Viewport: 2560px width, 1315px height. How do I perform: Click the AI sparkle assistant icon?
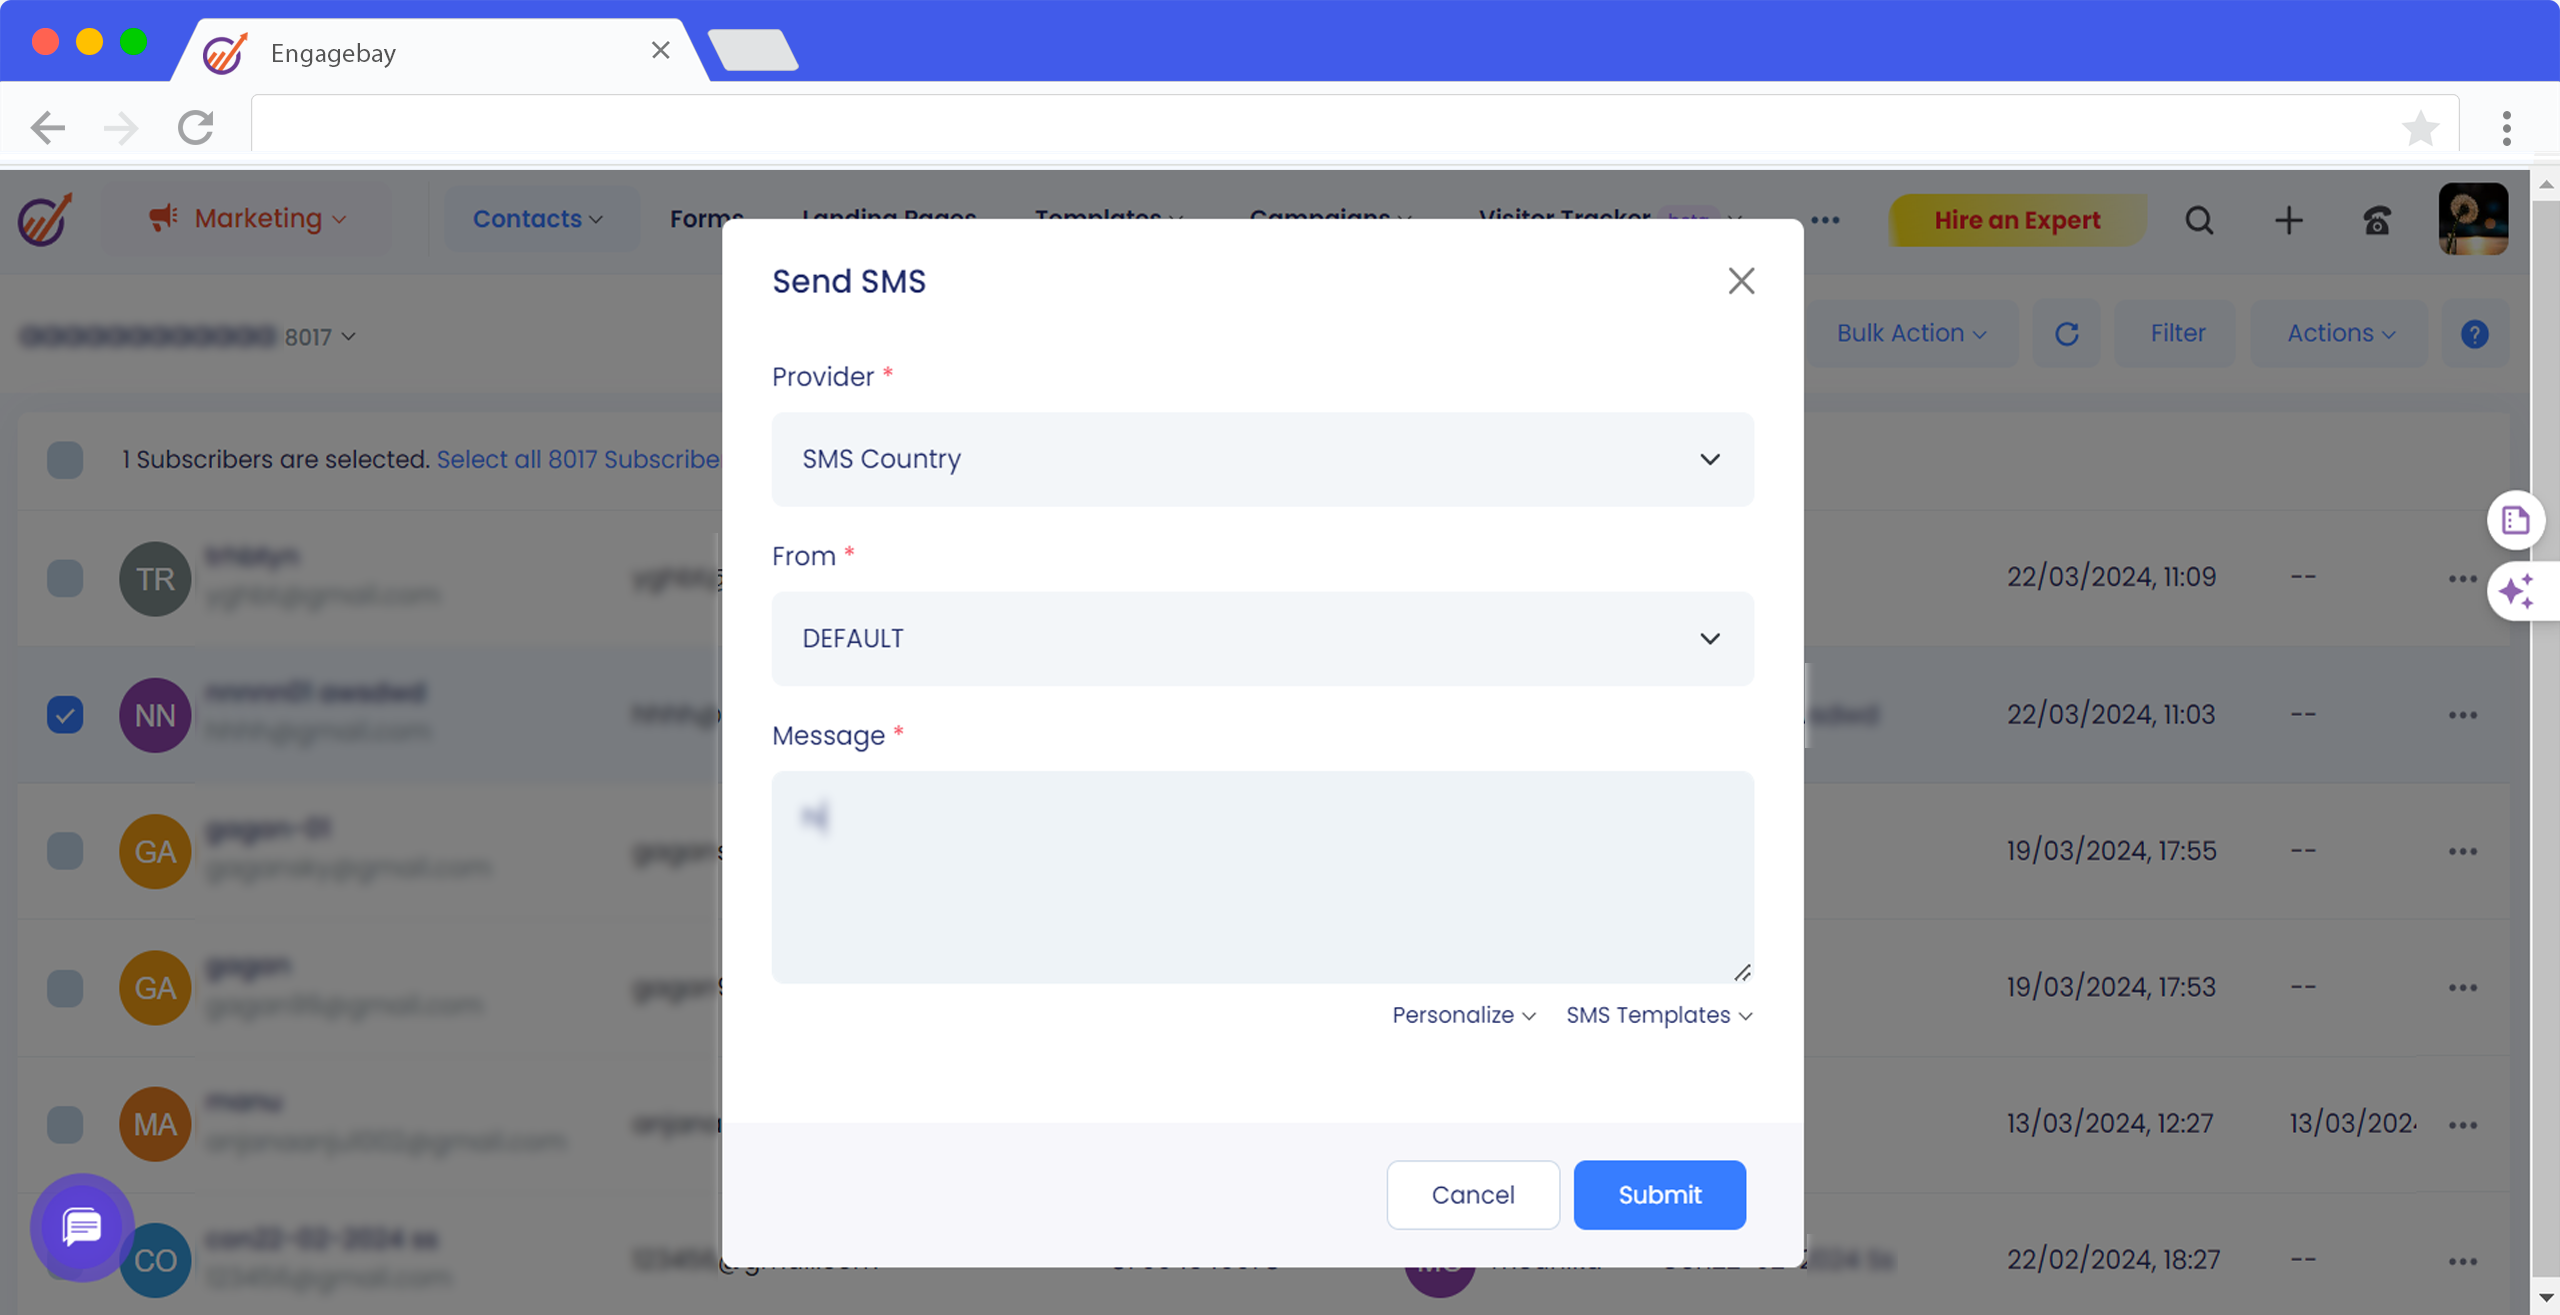coord(2516,591)
